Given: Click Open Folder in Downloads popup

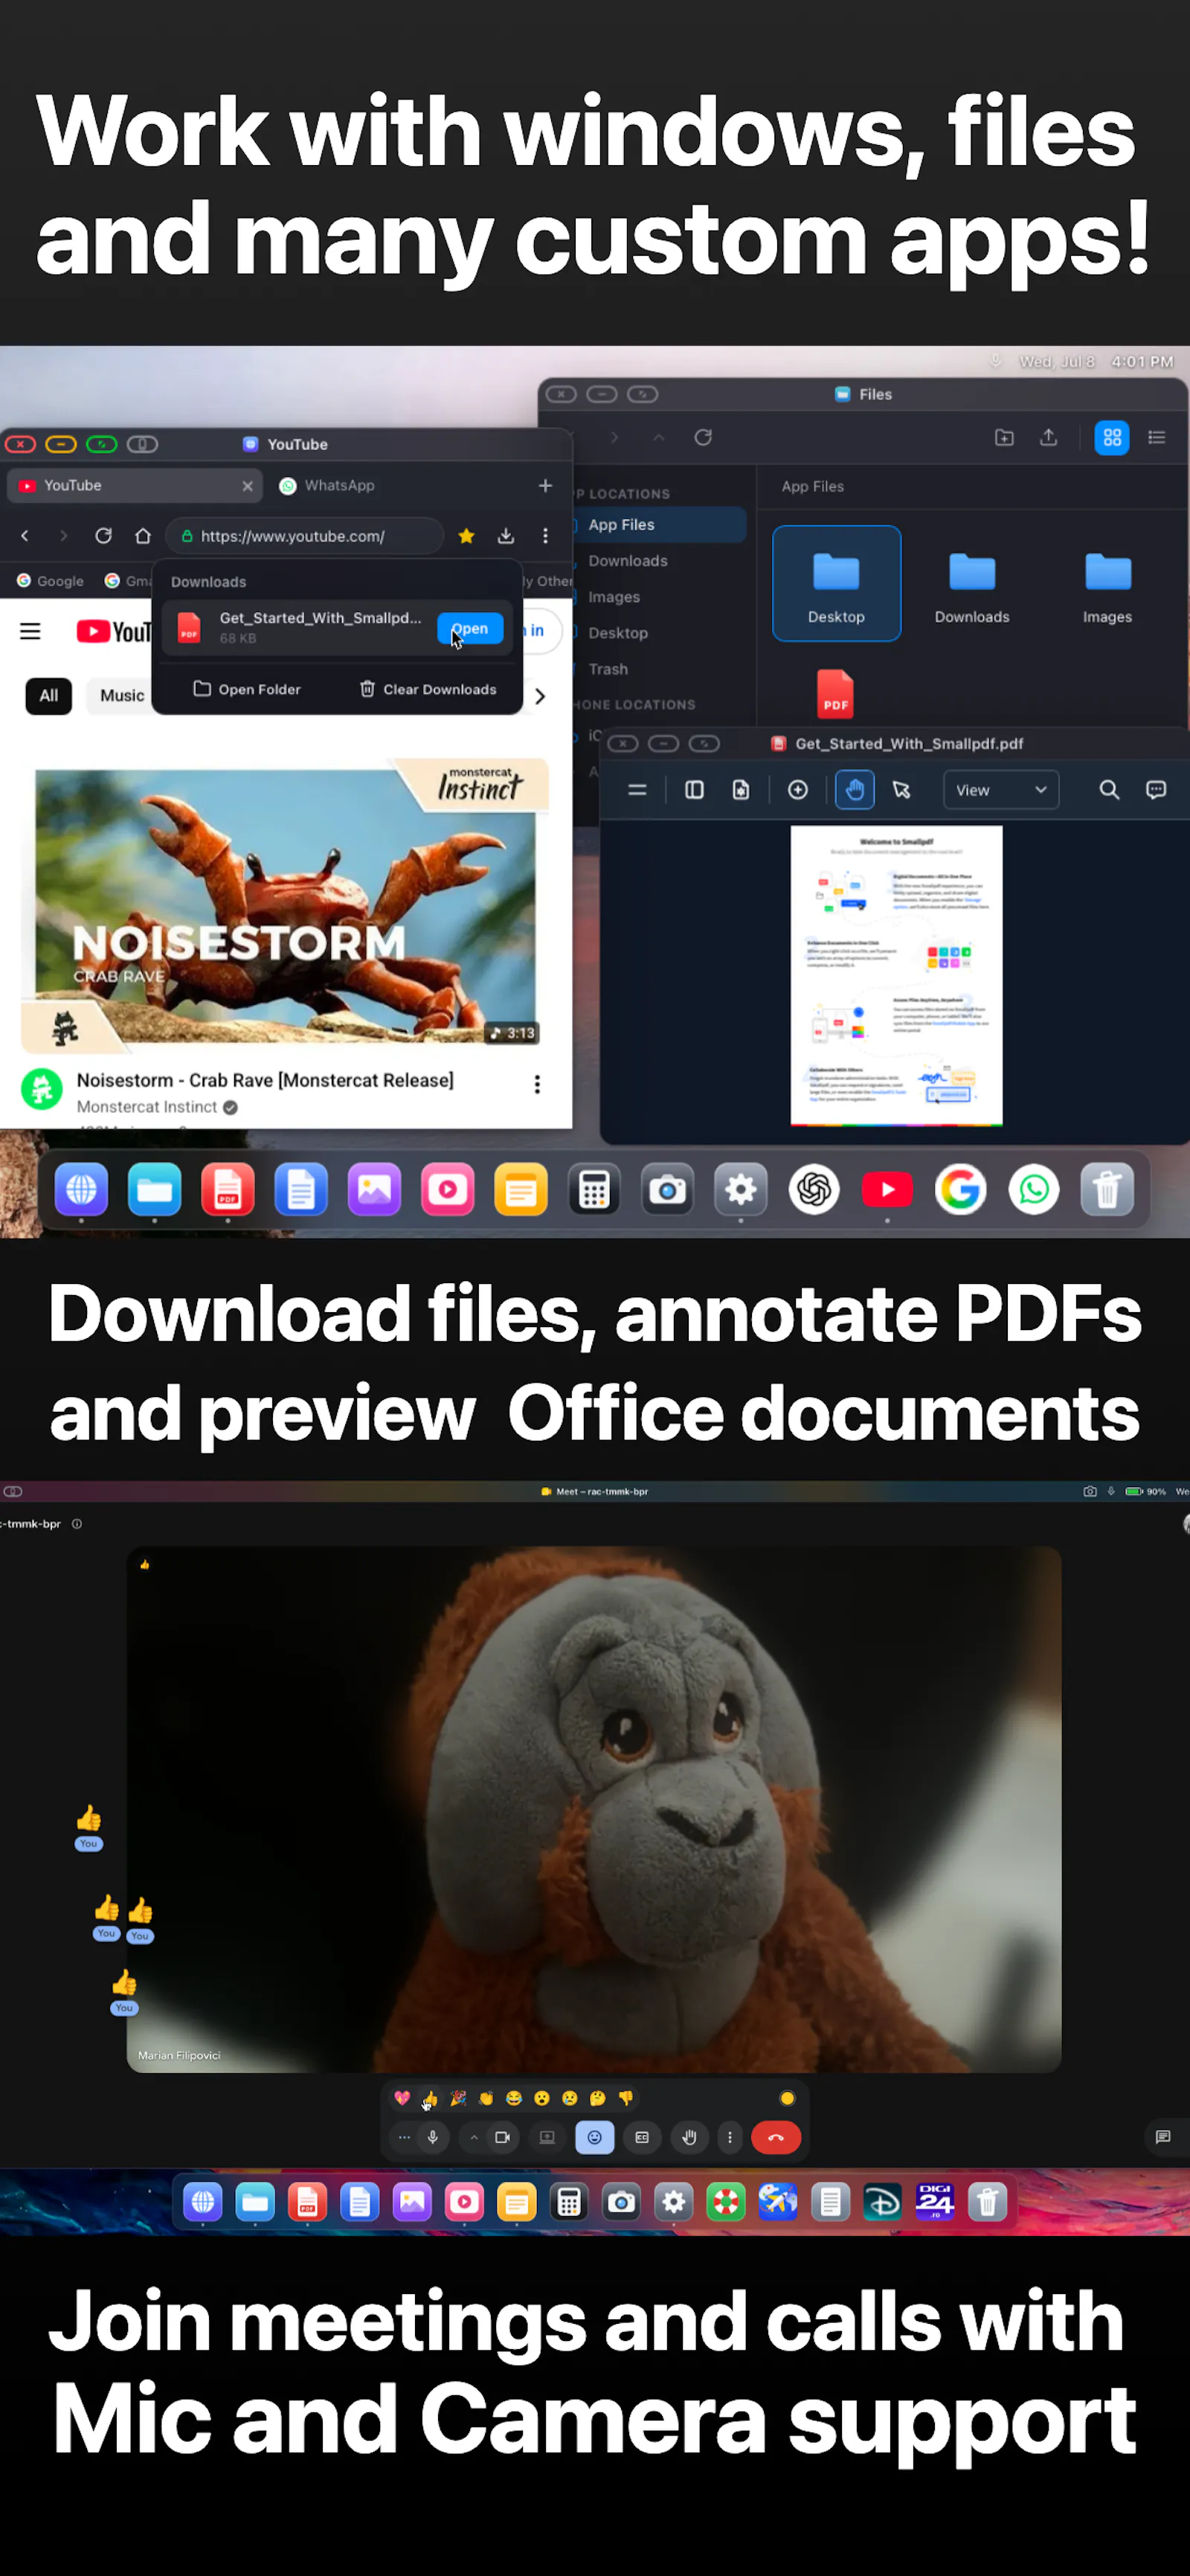Looking at the screenshot, I should [x=246, y=689].
